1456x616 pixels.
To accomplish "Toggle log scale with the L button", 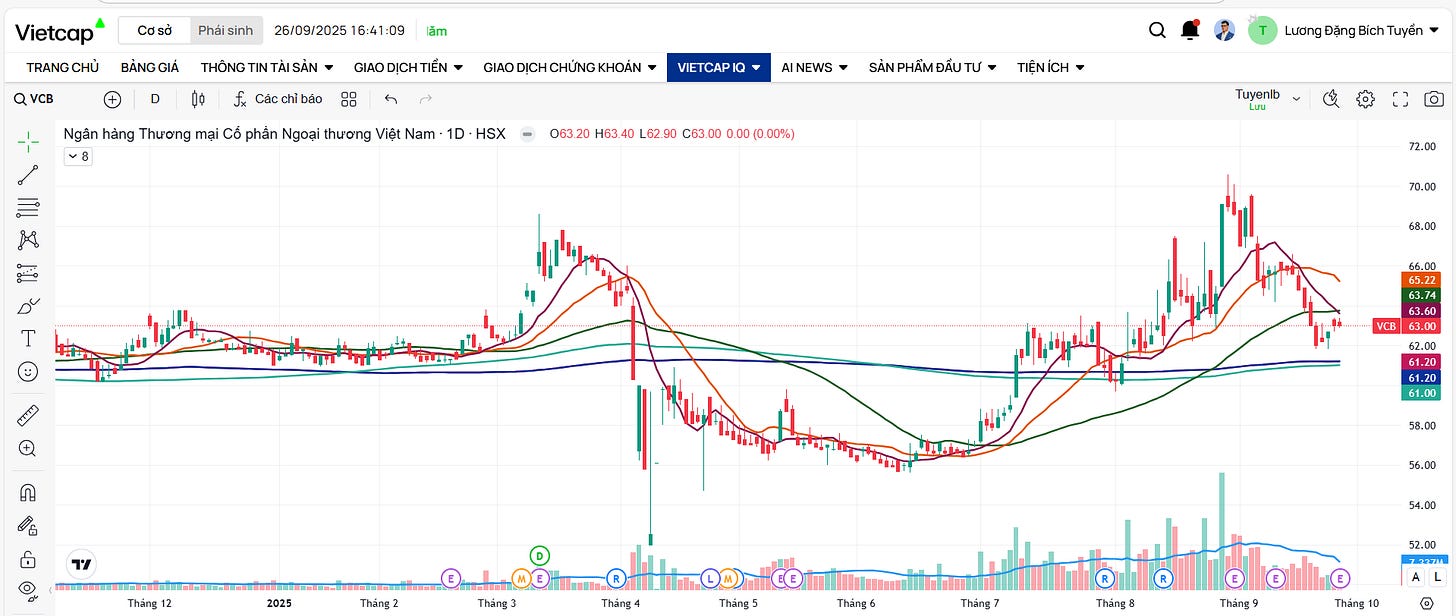I will click(1439, 577).
